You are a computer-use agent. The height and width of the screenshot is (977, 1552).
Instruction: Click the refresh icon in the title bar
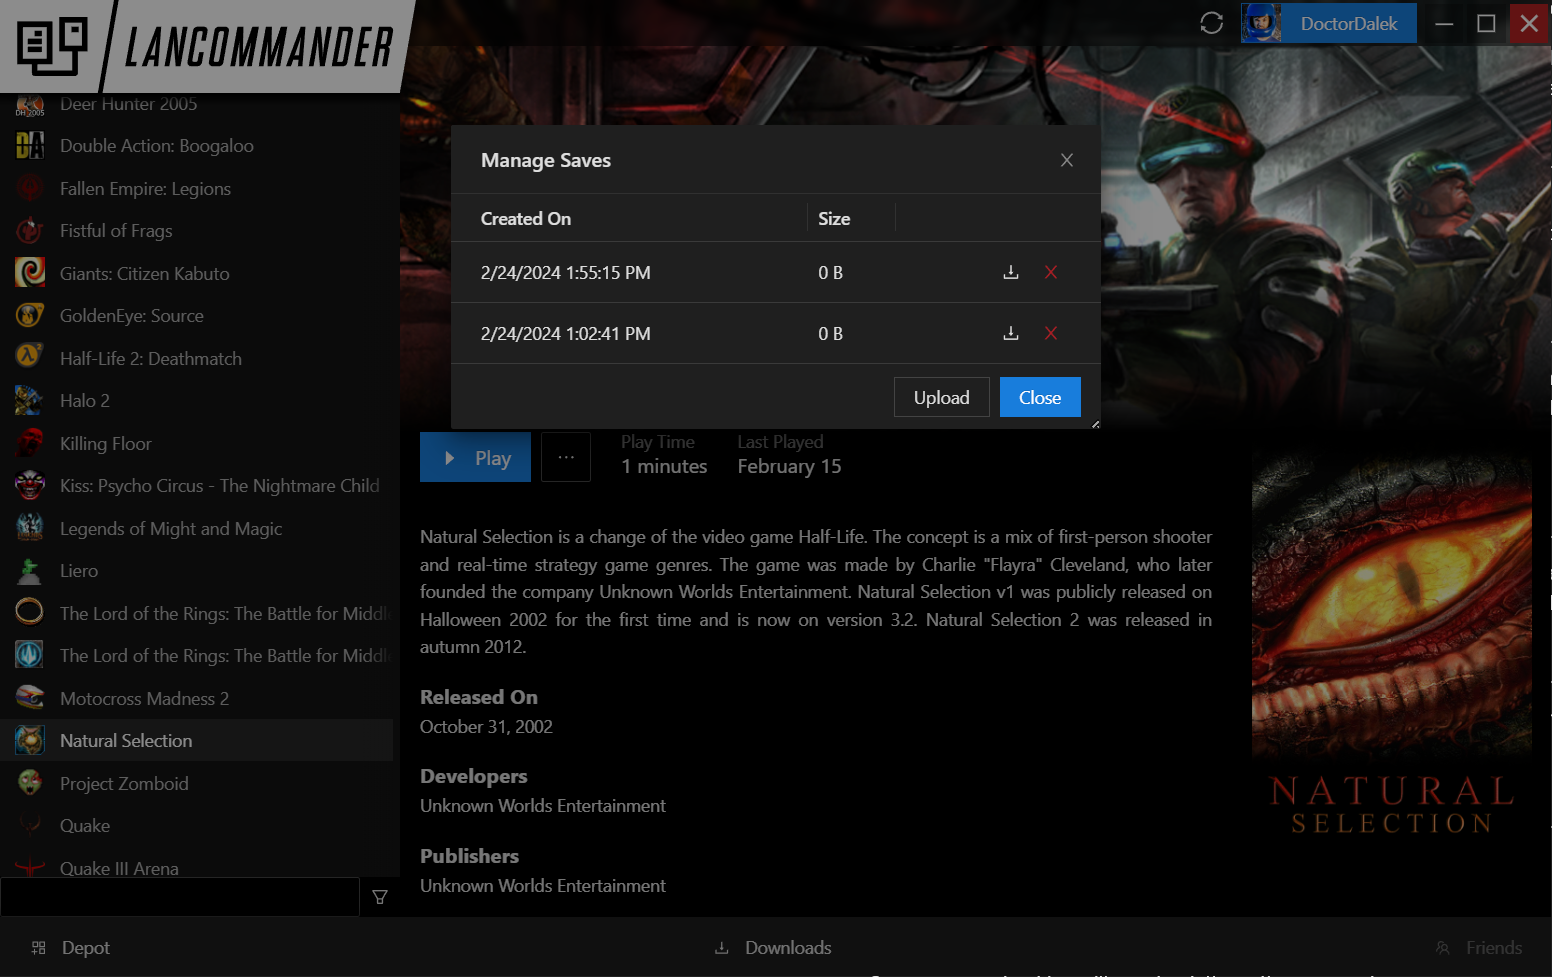[1211, 22]
